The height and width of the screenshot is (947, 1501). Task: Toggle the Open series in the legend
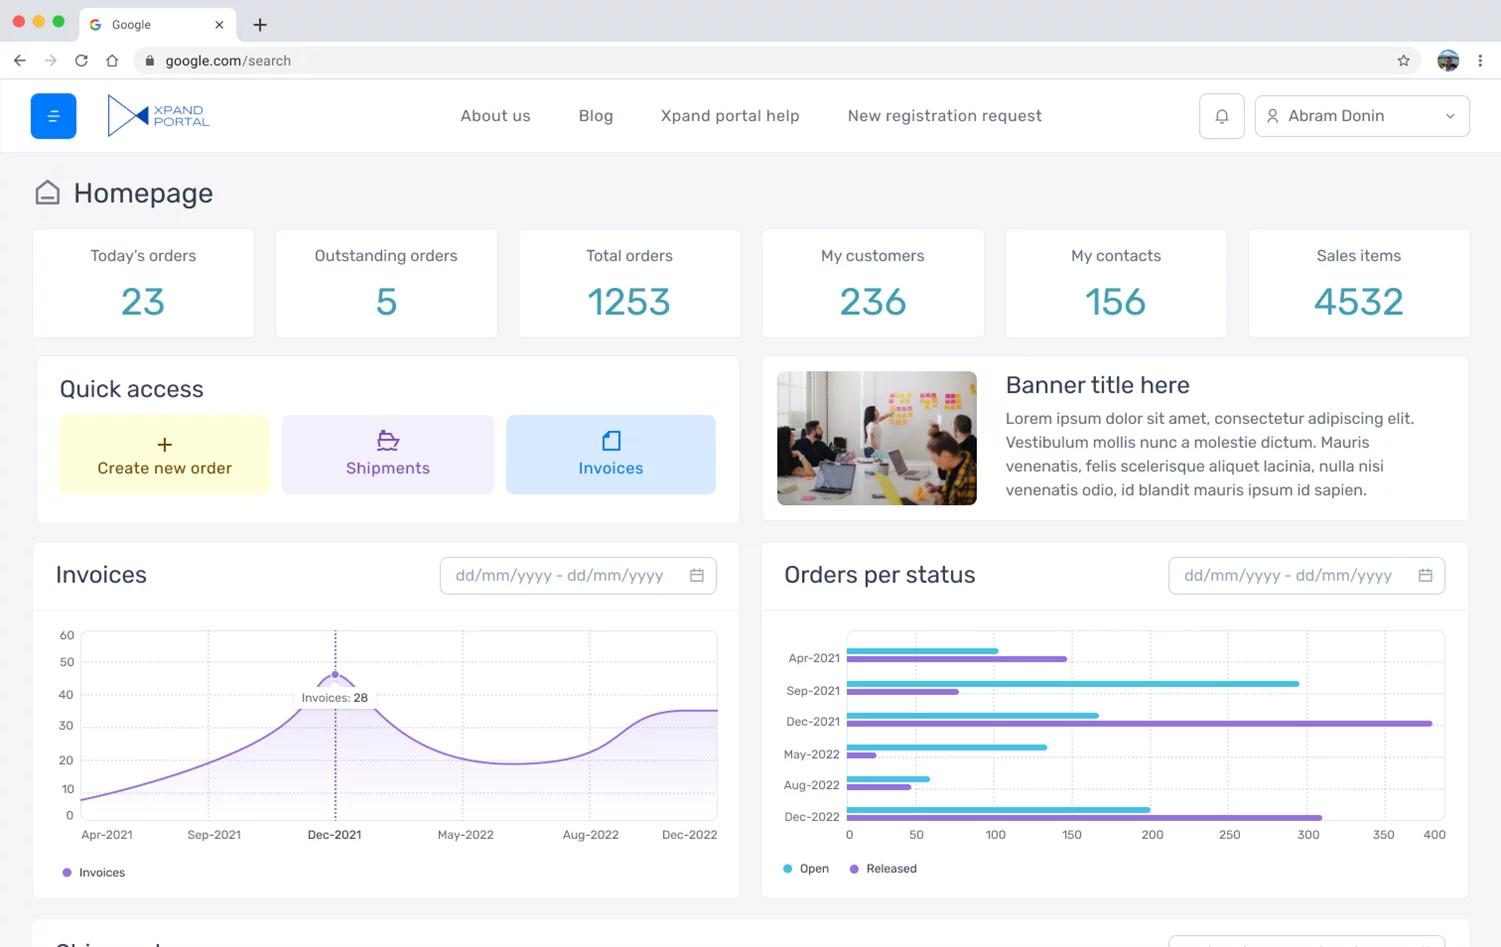(x=806, y=868)
